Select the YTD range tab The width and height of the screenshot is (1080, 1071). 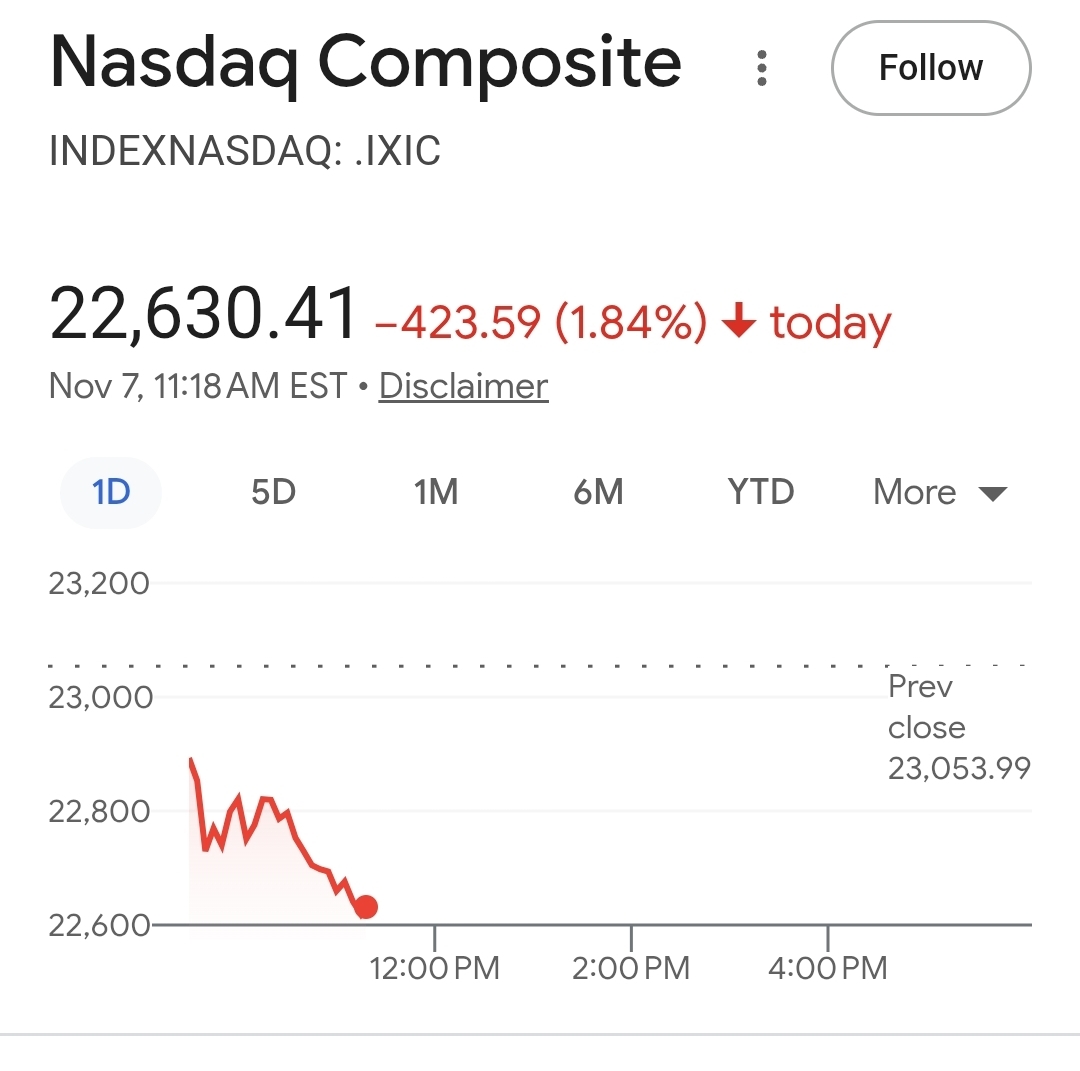(x=760, y=492)
